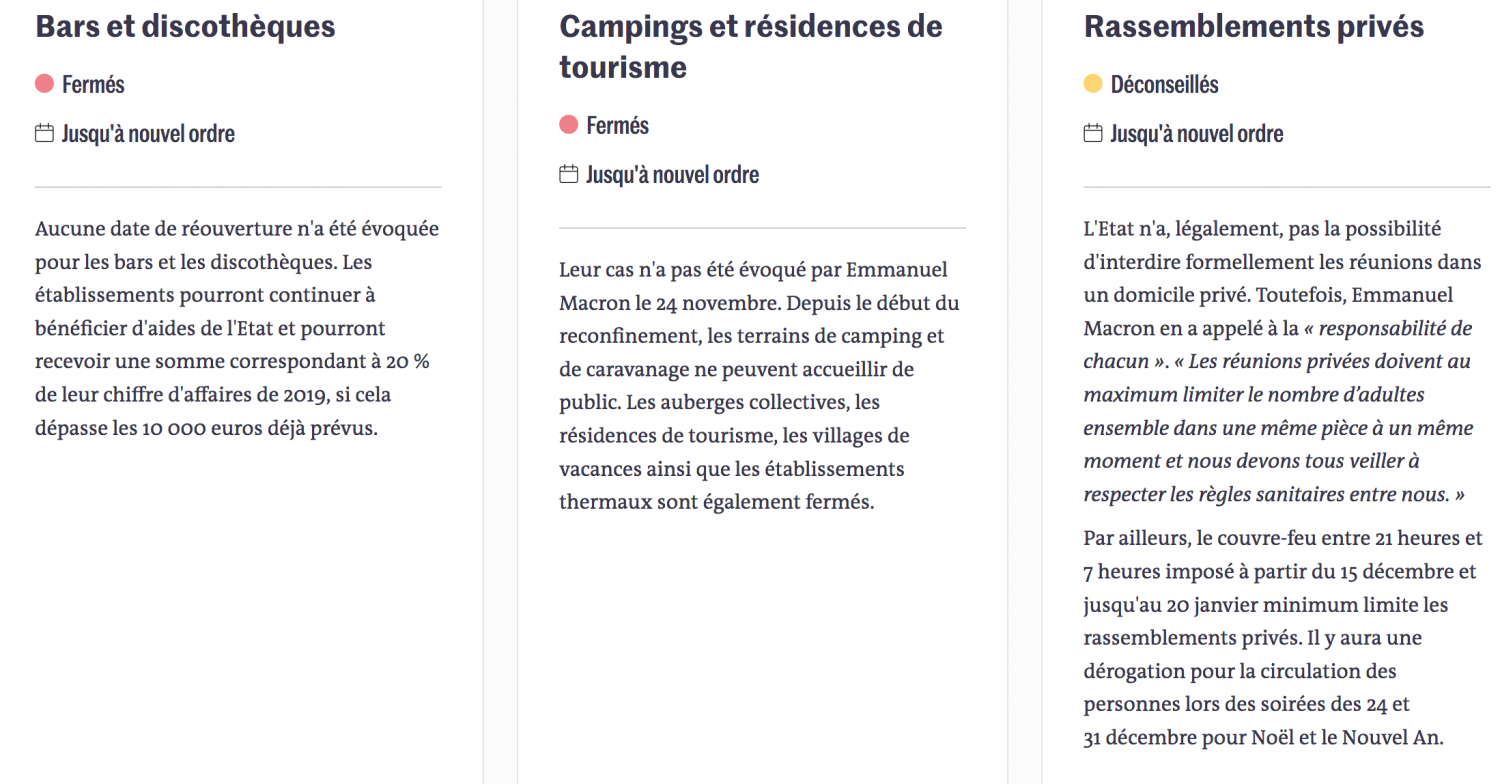
Task: Click the red status dot beside Fermés under Bars
Action: [44, 84]
